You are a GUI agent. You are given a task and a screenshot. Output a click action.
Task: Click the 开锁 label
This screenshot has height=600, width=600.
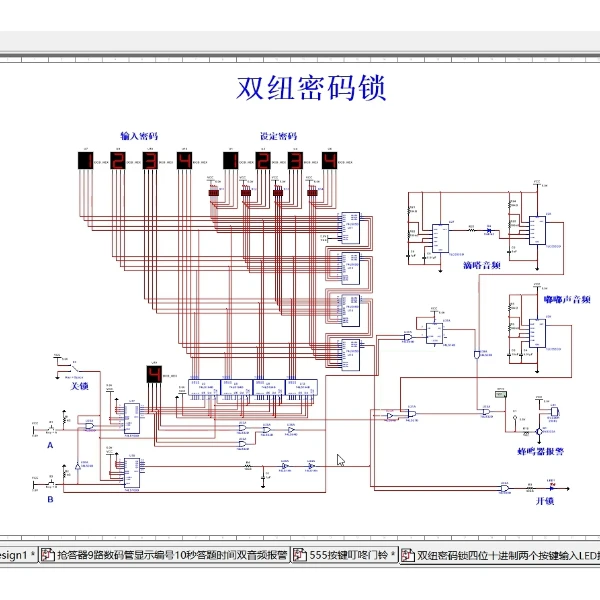tap(545, 501)
